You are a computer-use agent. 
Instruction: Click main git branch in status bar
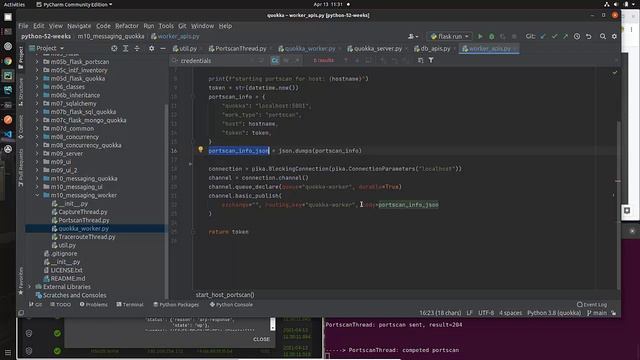pyautogui.click(x=597, y=313)
